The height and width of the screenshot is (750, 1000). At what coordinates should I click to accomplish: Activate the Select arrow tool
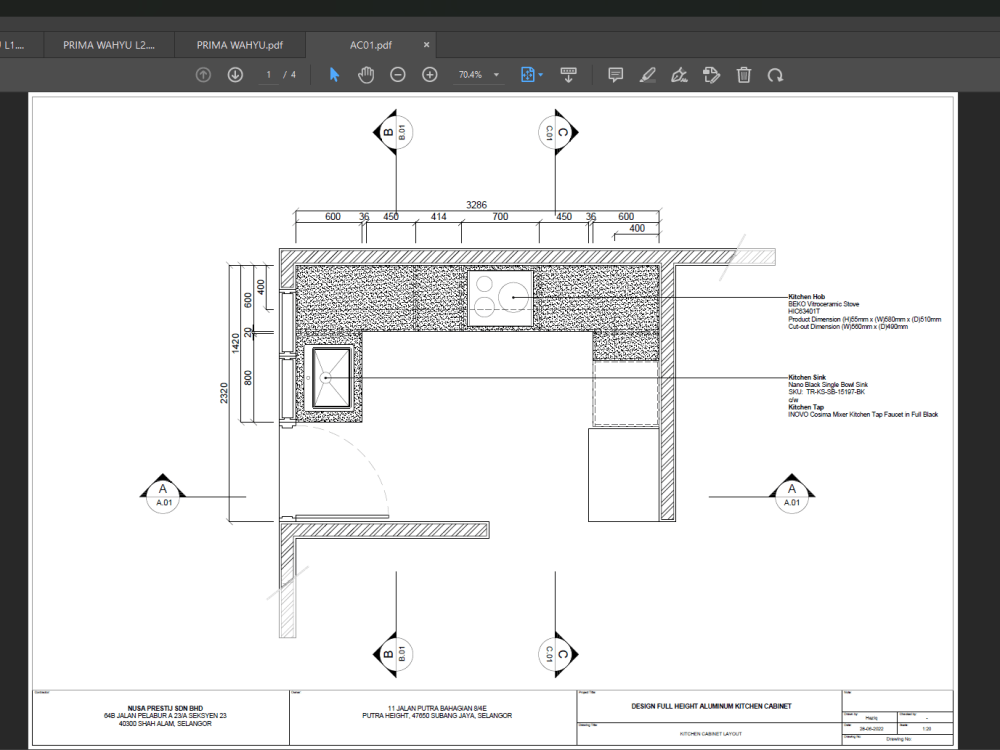click(334, 74)
